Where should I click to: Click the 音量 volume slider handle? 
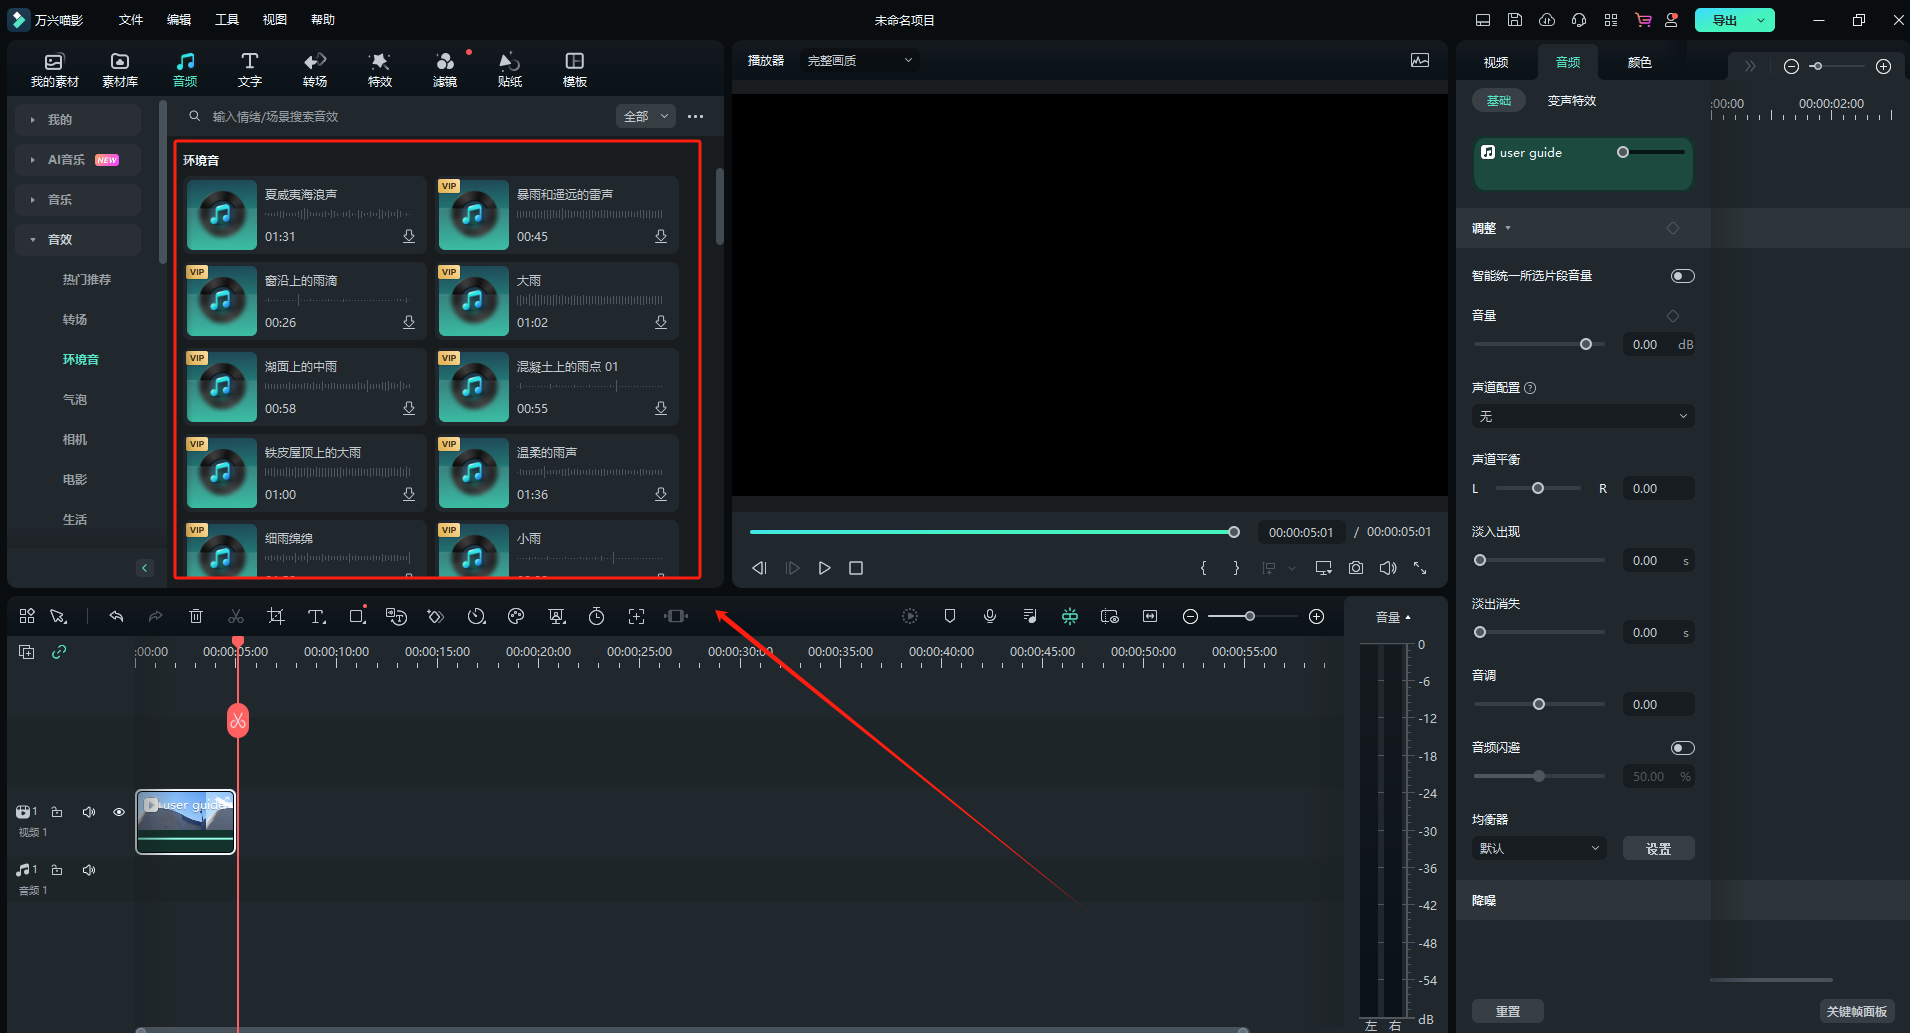pos(1586,344)
